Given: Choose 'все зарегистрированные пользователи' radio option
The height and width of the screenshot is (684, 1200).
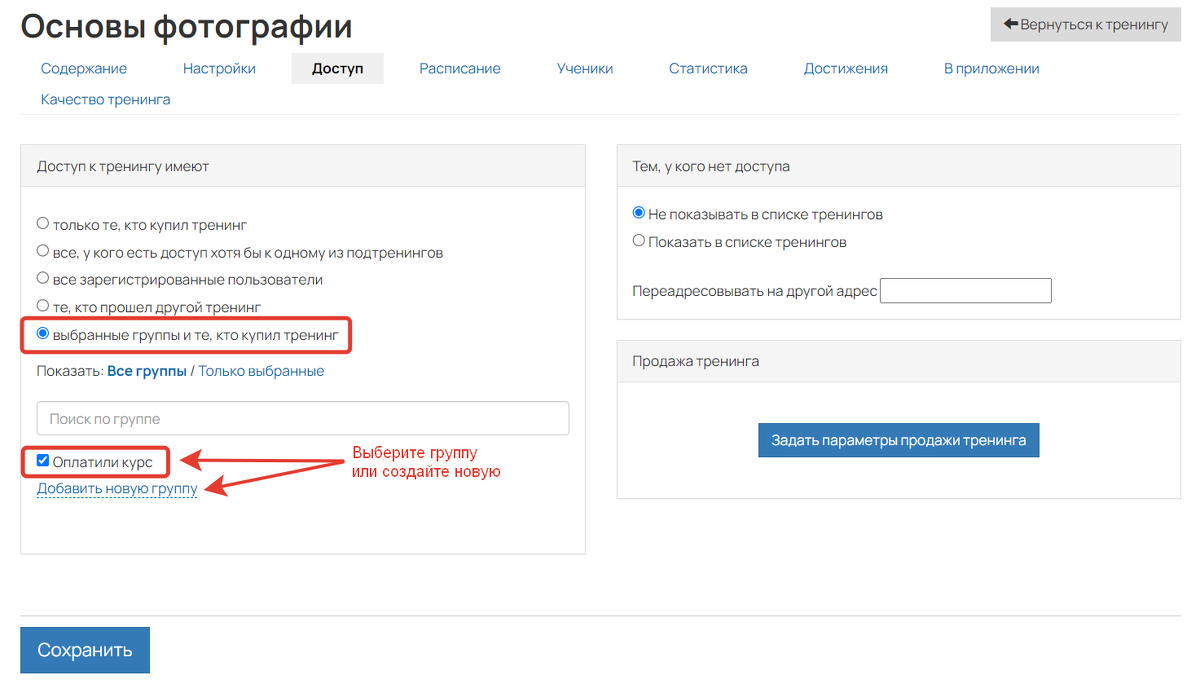Looking at the screenshot, I should (42, 279).
